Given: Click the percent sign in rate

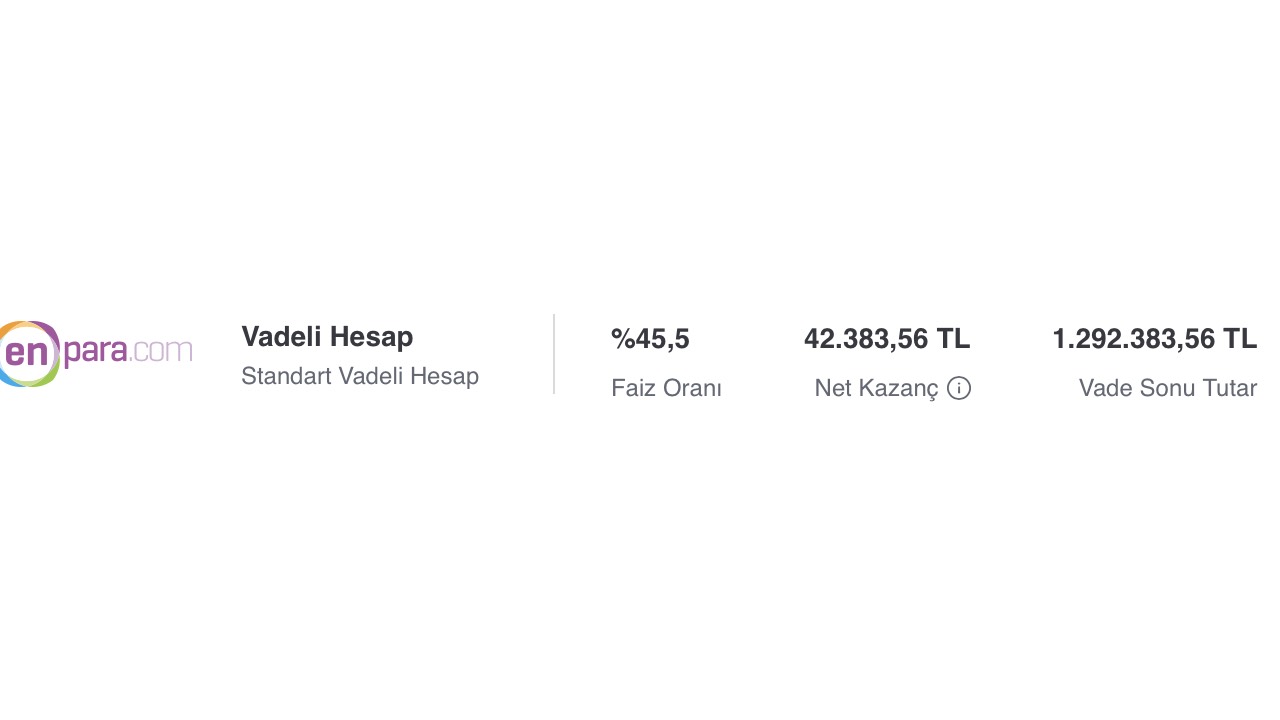Looking at the screenshot, I should (623, 339).
